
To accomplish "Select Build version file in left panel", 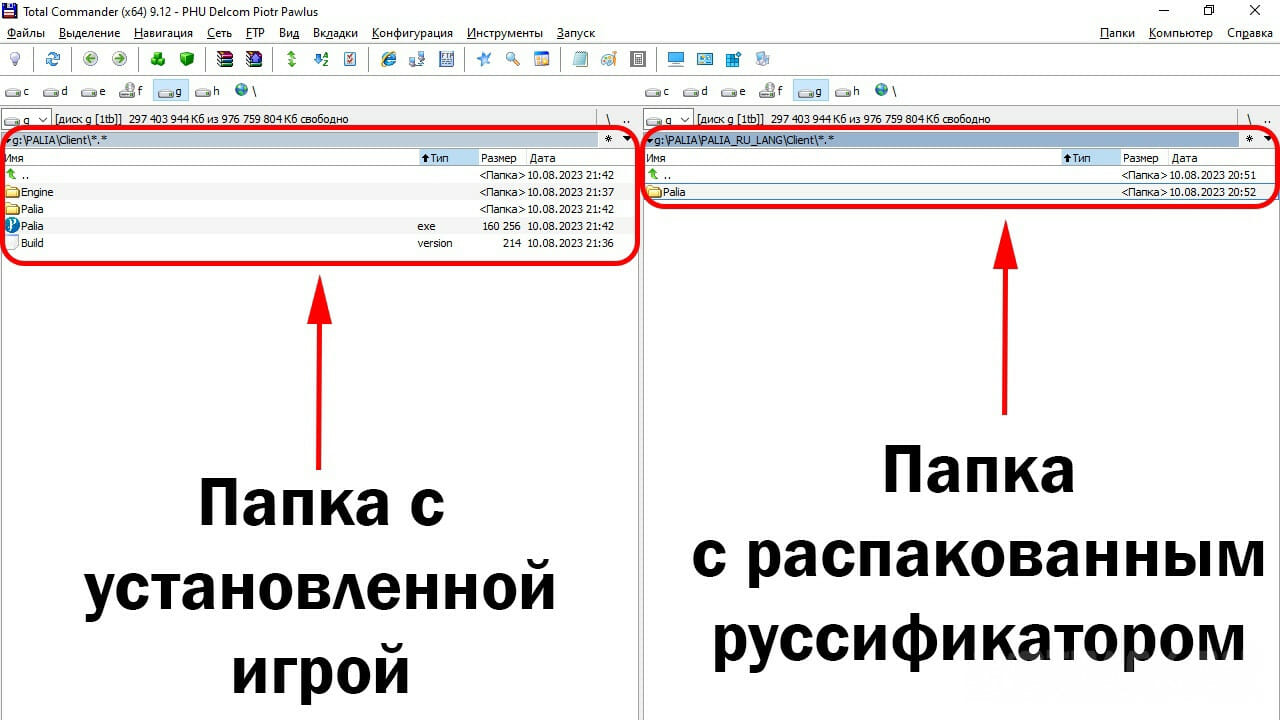I will point(318,243).
